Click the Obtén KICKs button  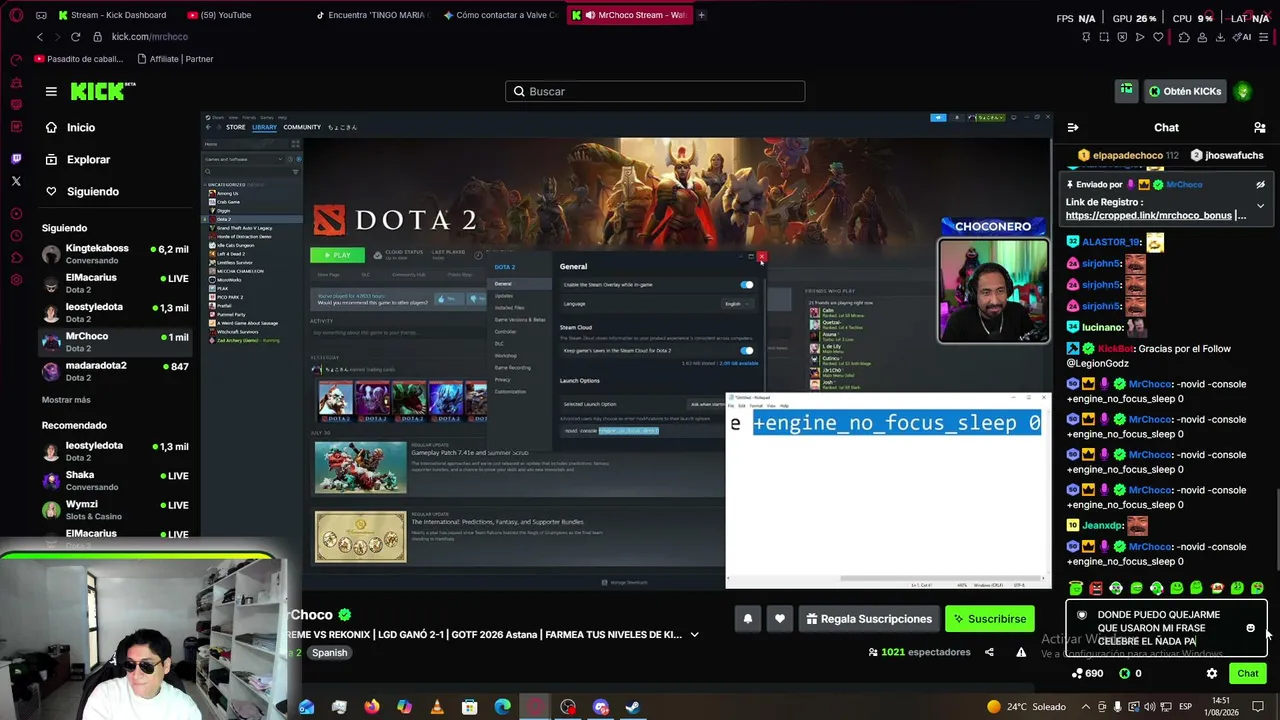(x=1185, y=91)
